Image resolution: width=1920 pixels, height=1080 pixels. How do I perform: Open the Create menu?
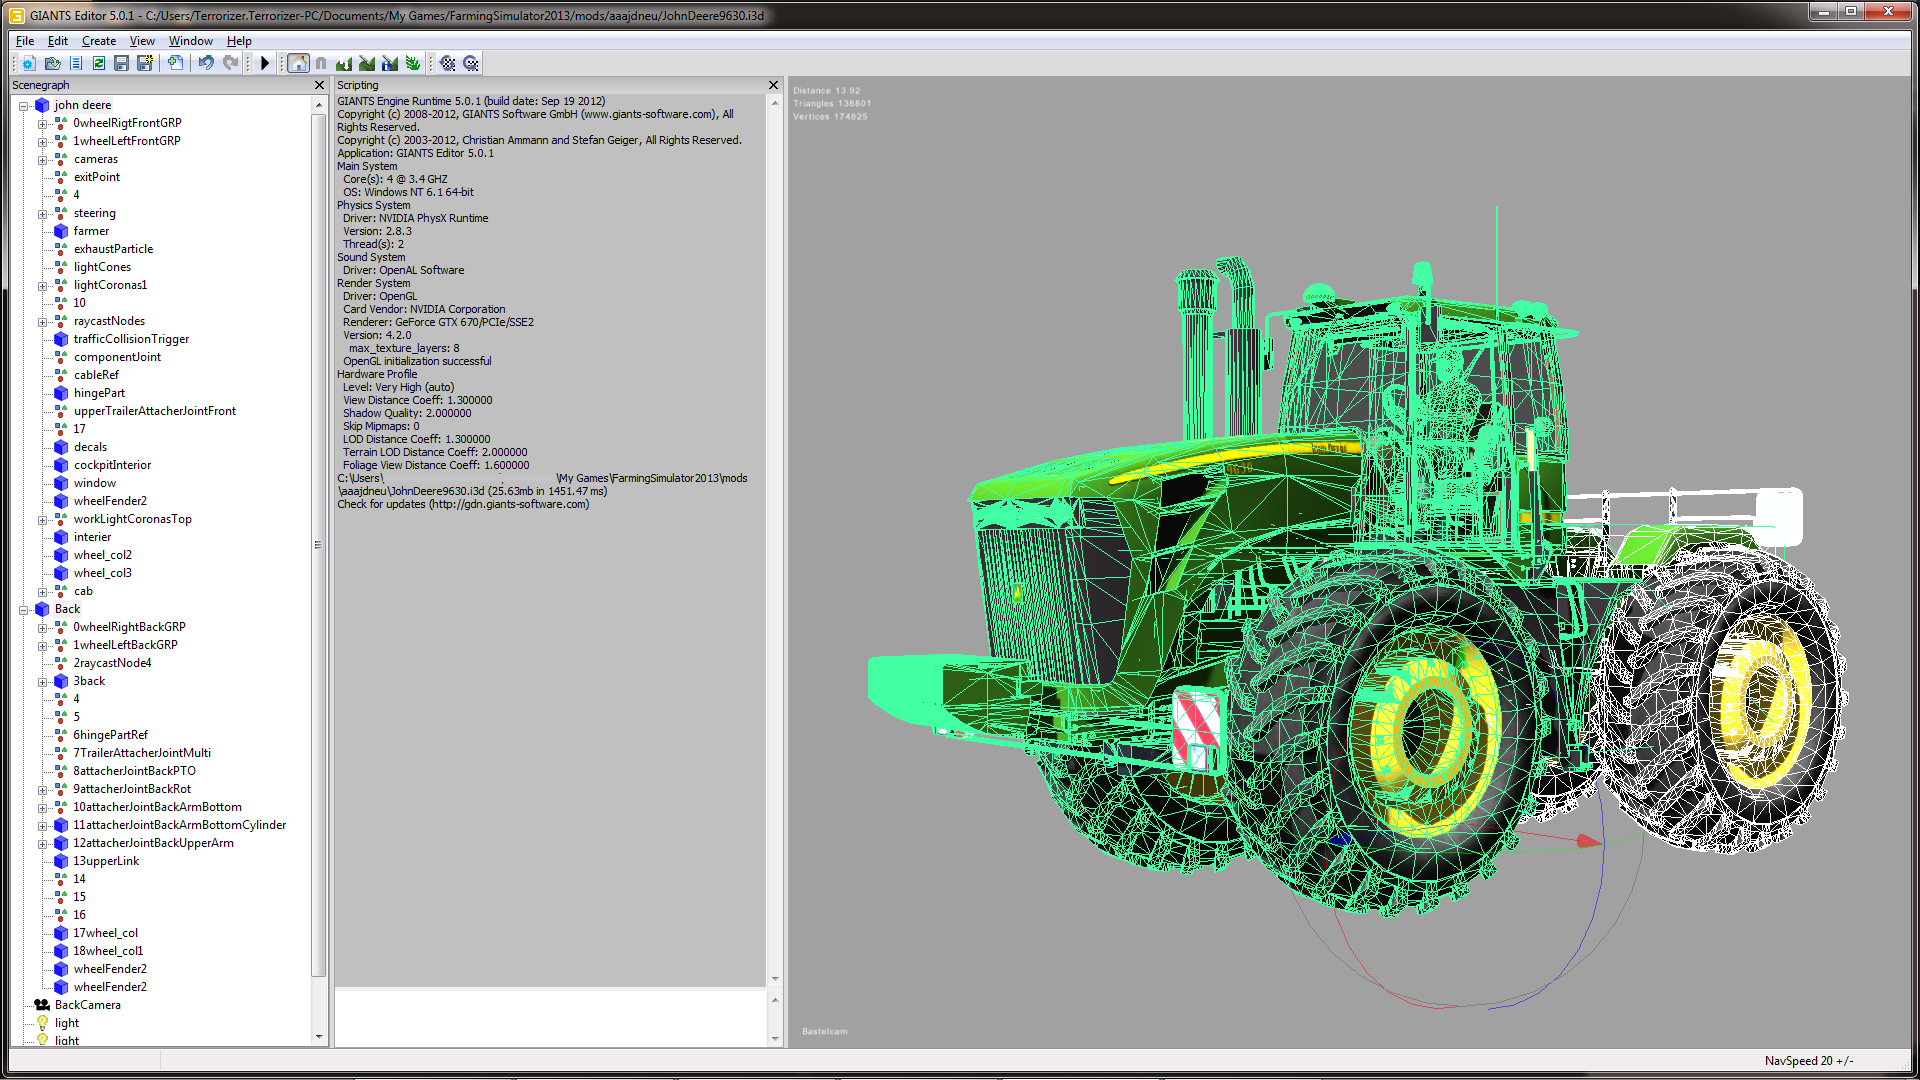click(99, 41)
